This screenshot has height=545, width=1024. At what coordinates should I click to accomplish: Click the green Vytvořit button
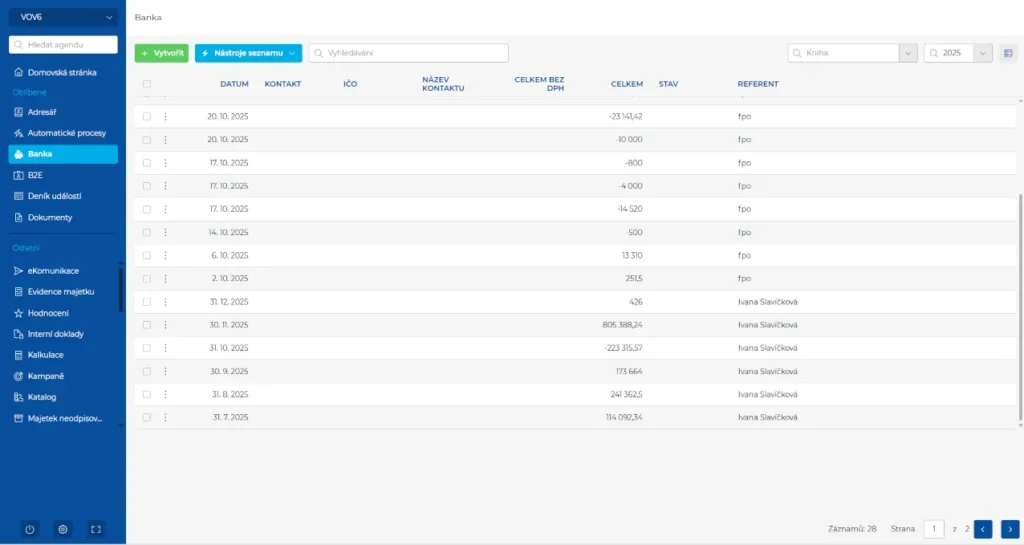tap(161, 53)
